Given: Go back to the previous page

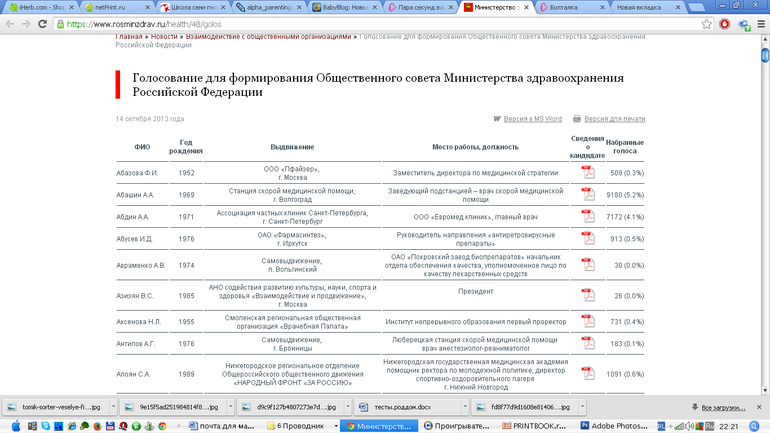Looking at the screenshot, I should pyautogui.click(x=10, y=24).
